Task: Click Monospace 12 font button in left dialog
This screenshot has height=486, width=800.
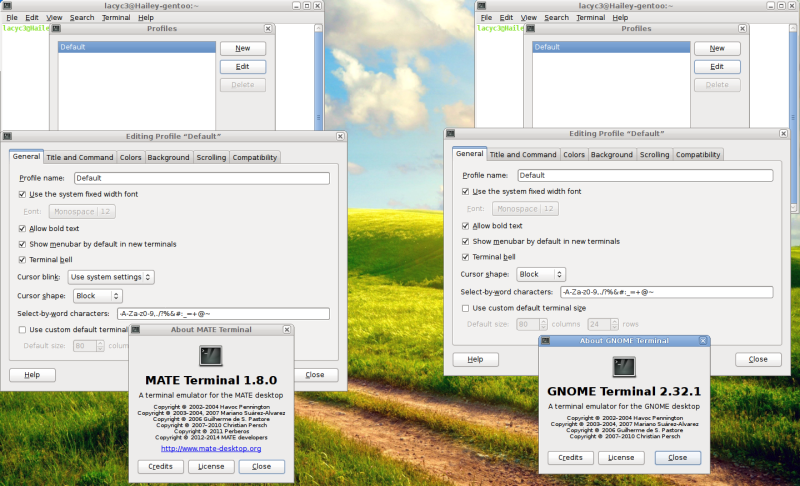Action: [82, 212]
